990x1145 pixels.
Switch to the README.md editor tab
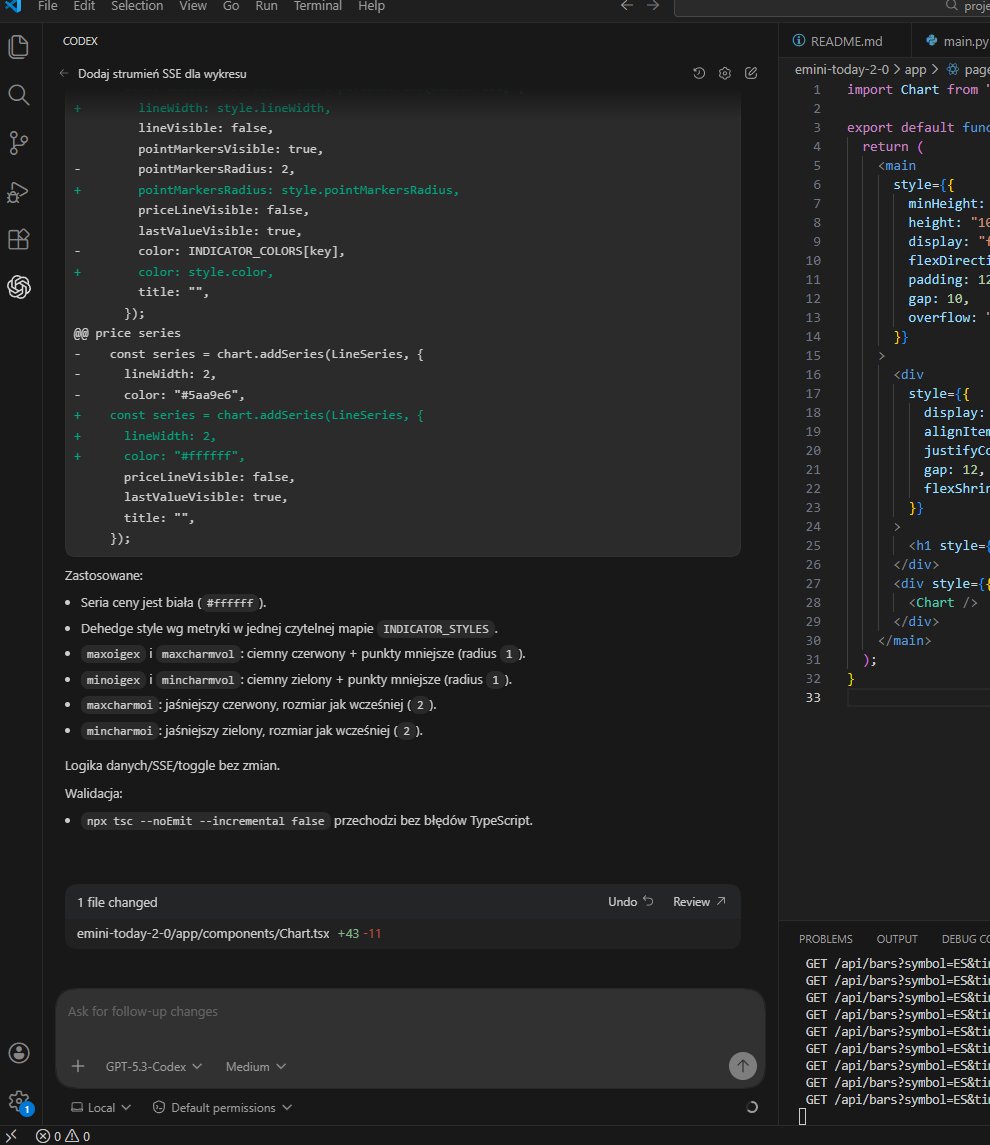pyautogui.click(x=845, y=42)
